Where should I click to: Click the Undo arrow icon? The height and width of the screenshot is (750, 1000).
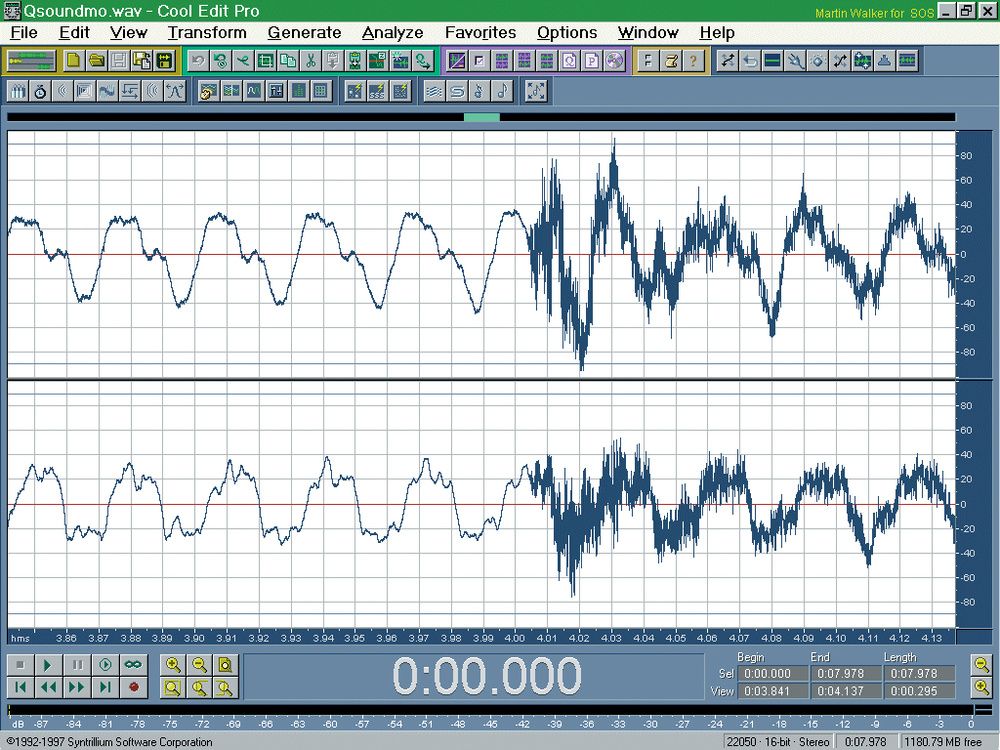198,61
